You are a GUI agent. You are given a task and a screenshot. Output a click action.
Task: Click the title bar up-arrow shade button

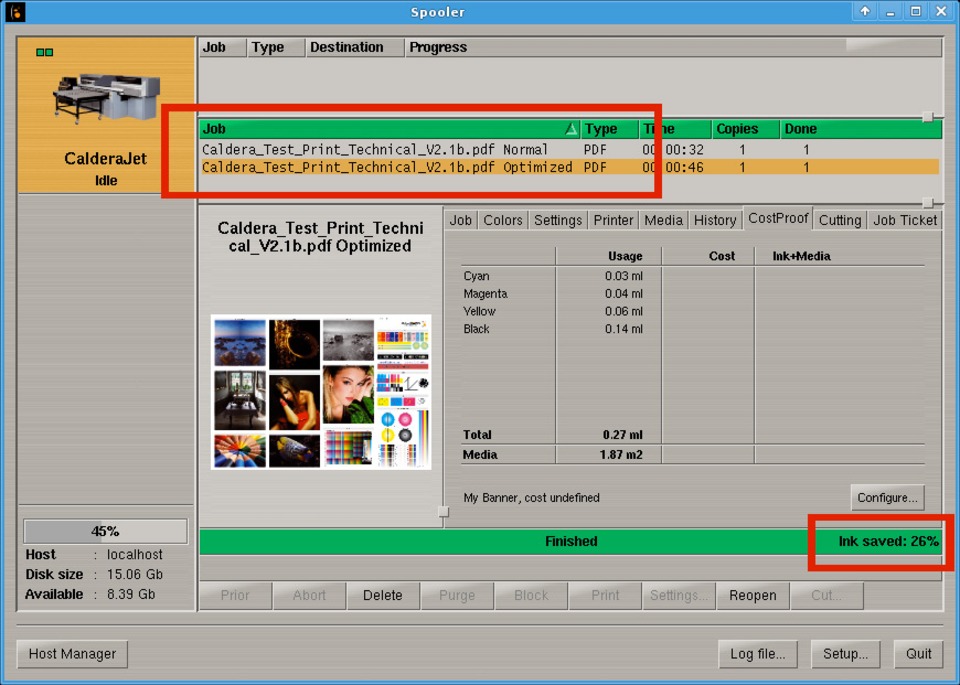[x=865, y=12]
